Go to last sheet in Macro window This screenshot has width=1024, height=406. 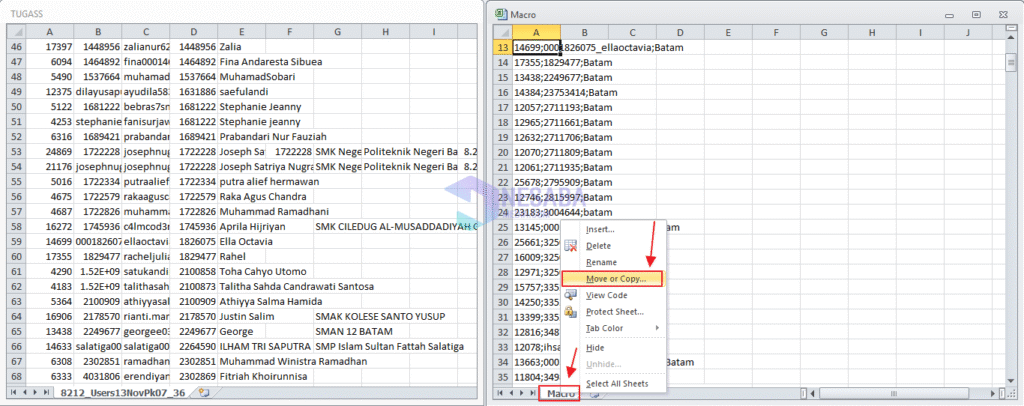pyautogui.click(x=532, y=394)
